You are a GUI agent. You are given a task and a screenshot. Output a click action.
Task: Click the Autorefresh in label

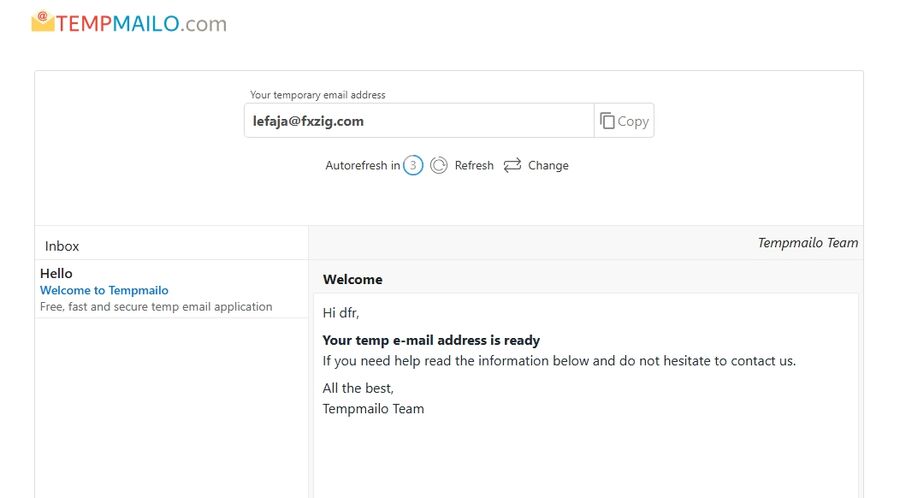point(363,165)
